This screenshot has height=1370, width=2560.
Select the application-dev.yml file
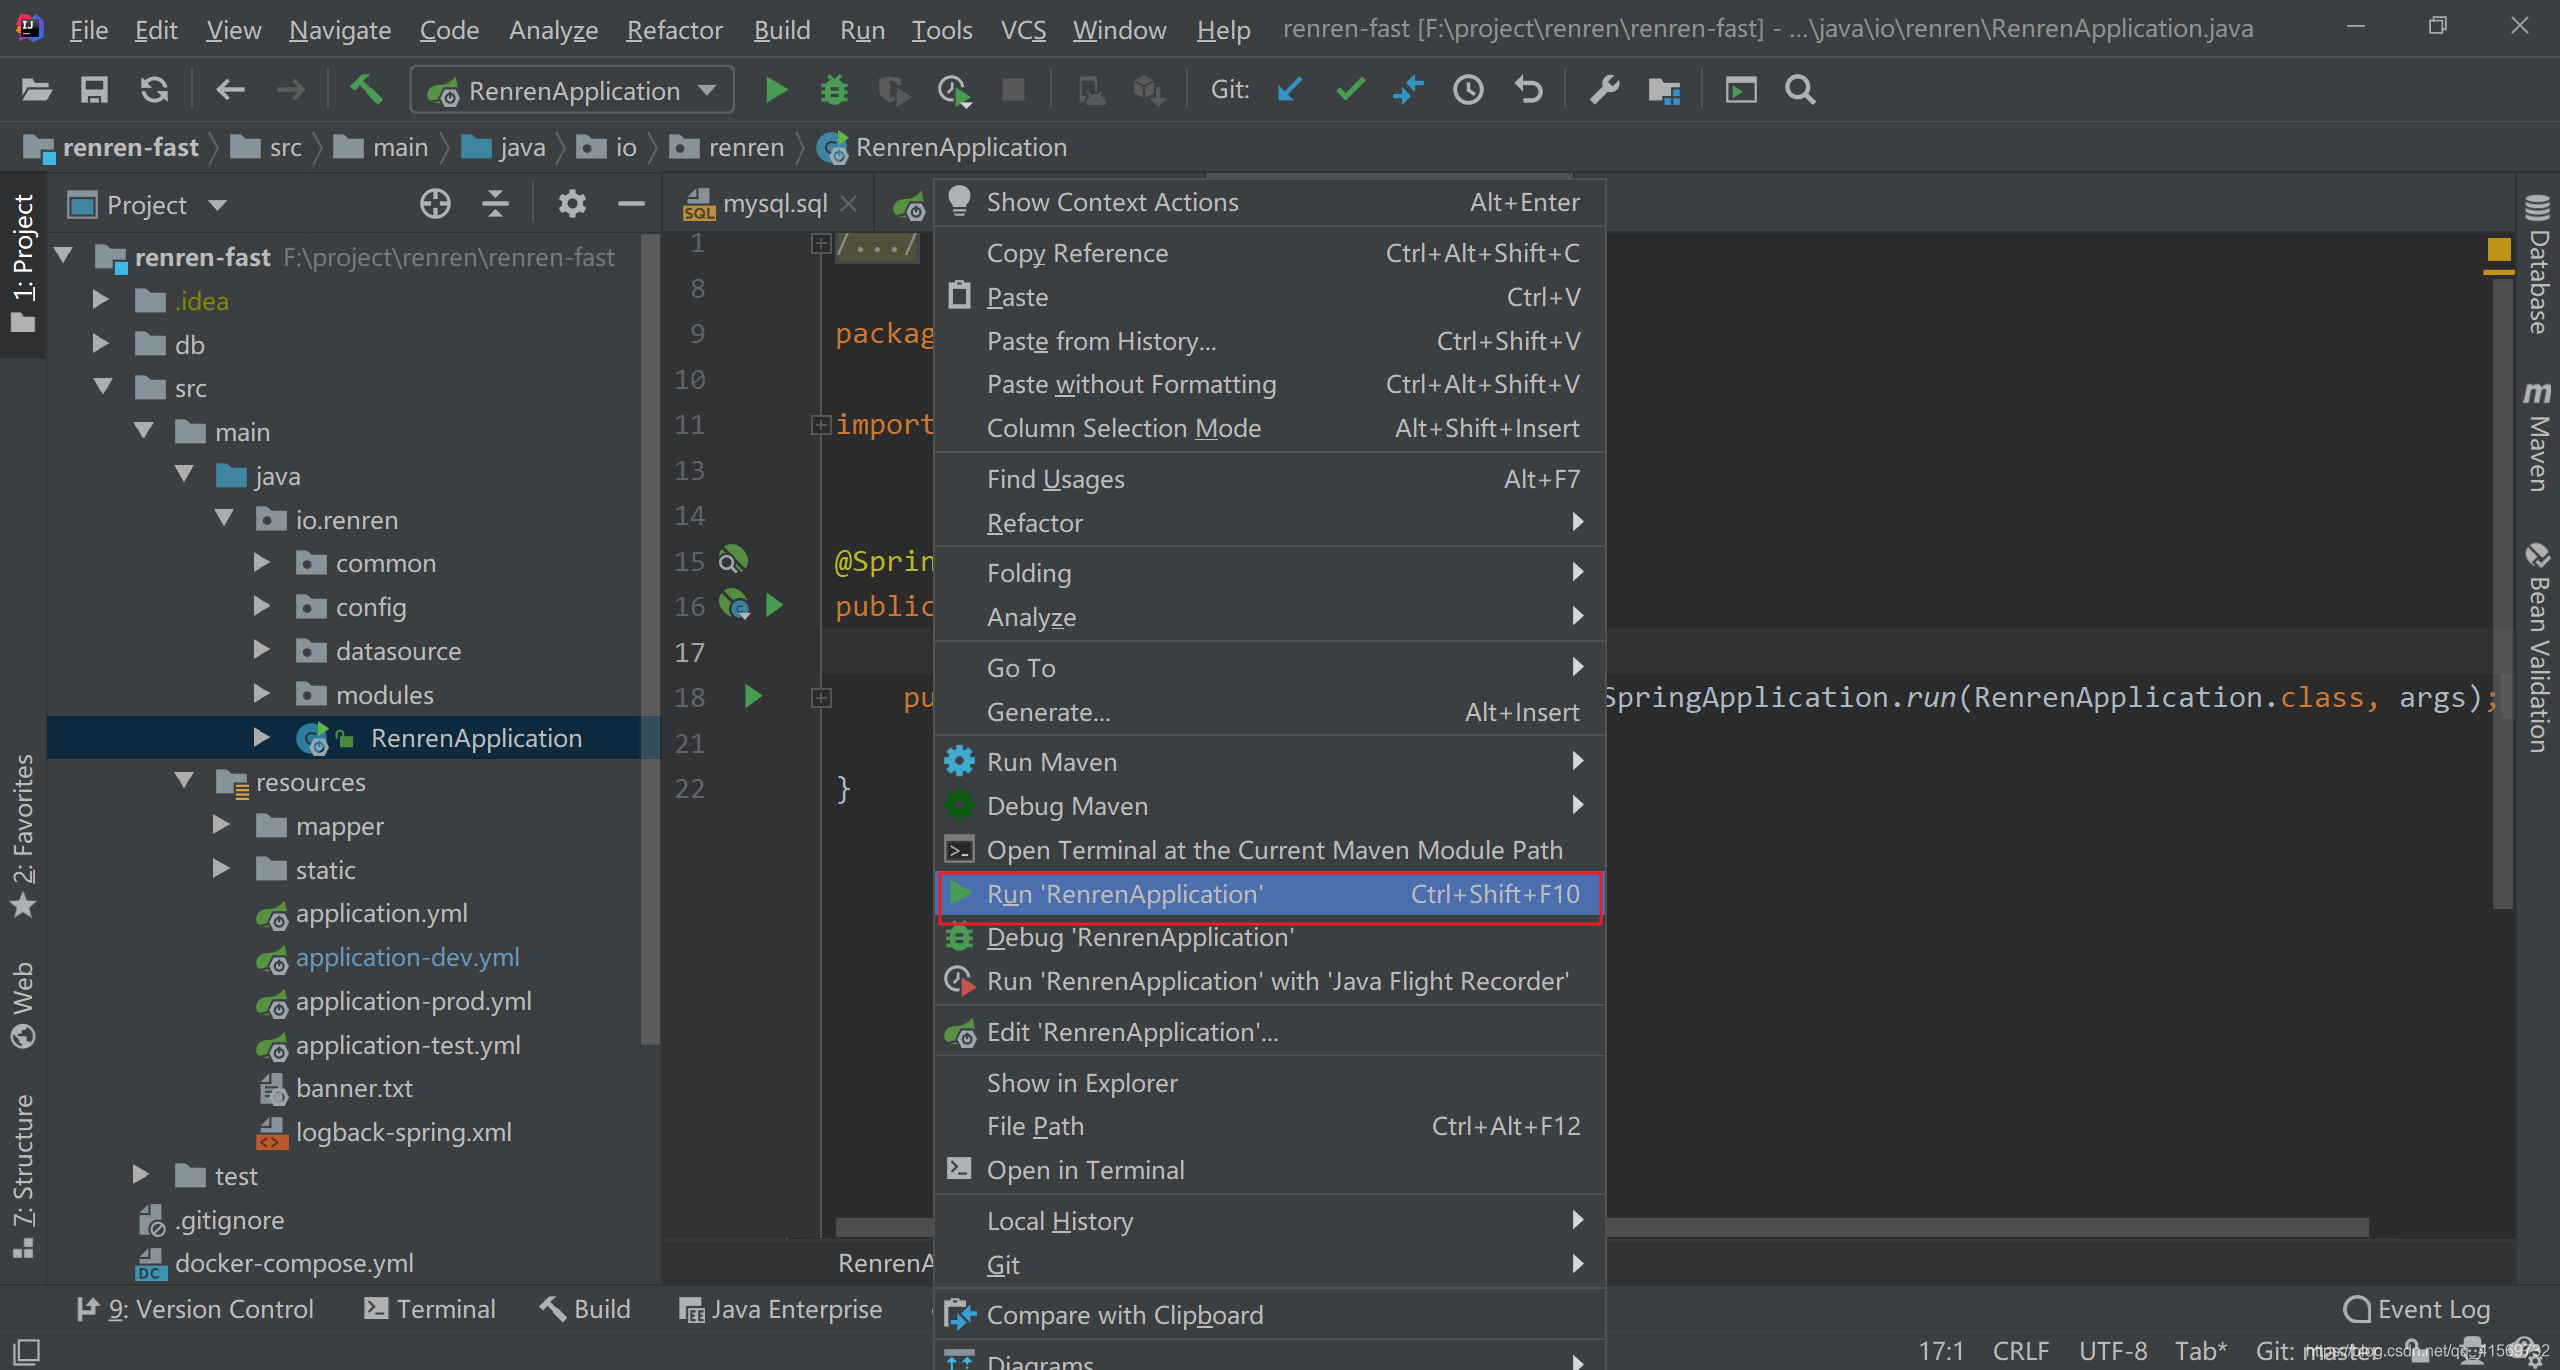click(x=406, y=957)
